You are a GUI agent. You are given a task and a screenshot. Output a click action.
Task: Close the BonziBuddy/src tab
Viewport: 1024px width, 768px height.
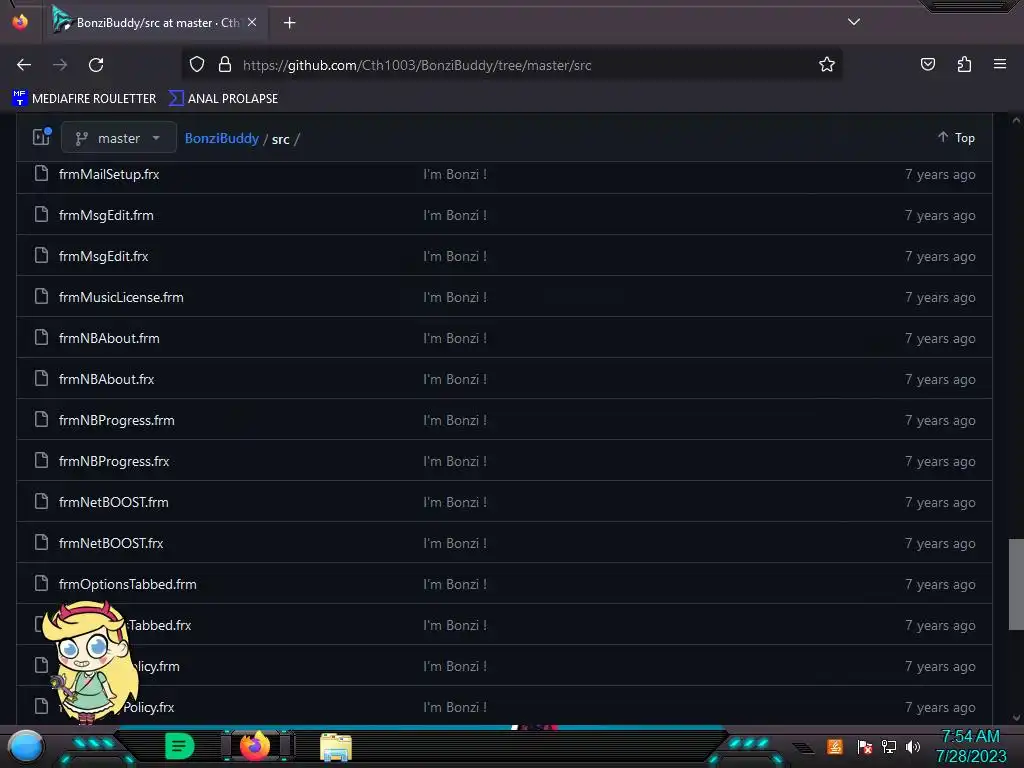tap(252, 22)
